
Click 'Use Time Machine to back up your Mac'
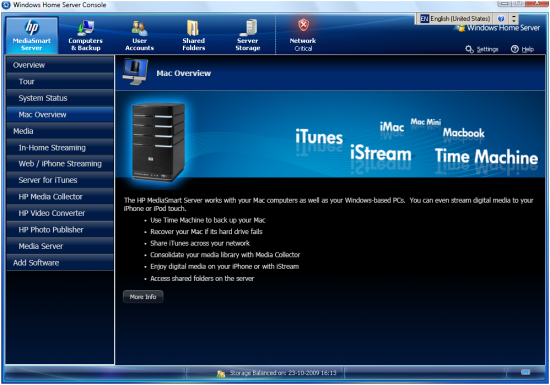[x=208, y=220]
